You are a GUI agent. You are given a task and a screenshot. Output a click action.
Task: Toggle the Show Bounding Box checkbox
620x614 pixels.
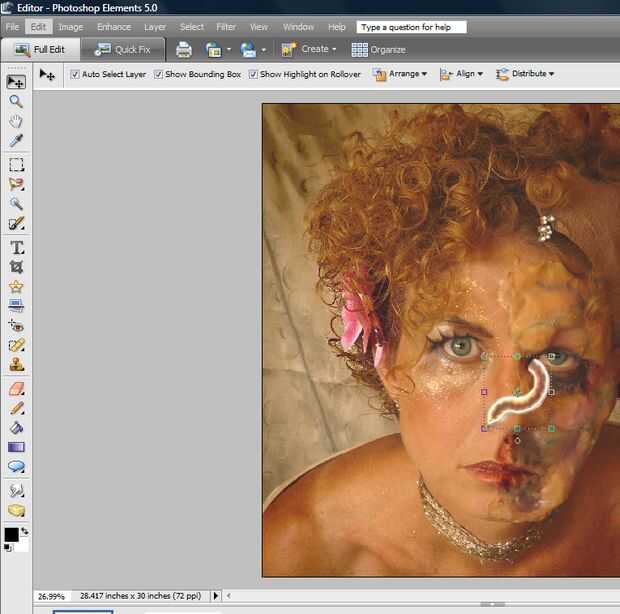tap(158, 74)
